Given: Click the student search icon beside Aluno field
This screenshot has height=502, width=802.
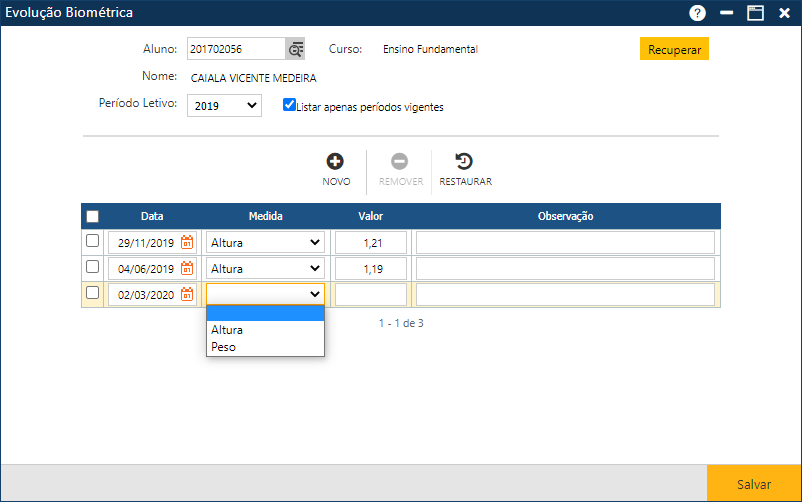Looking at the screenshot, I should (x=295, y=49).
